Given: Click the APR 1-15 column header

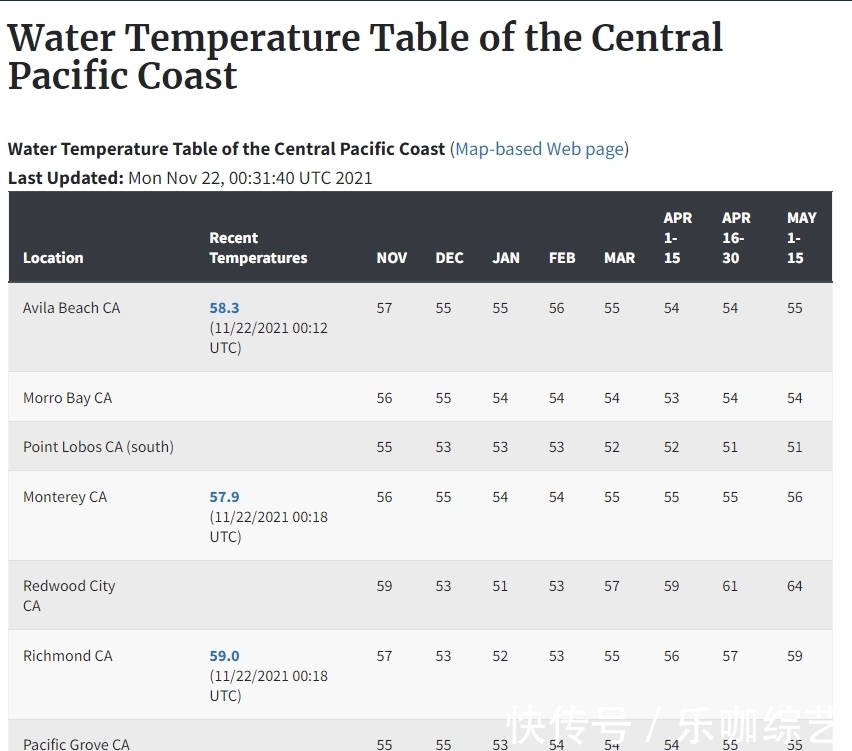Looking at the screenshot, I should (677, 238).
